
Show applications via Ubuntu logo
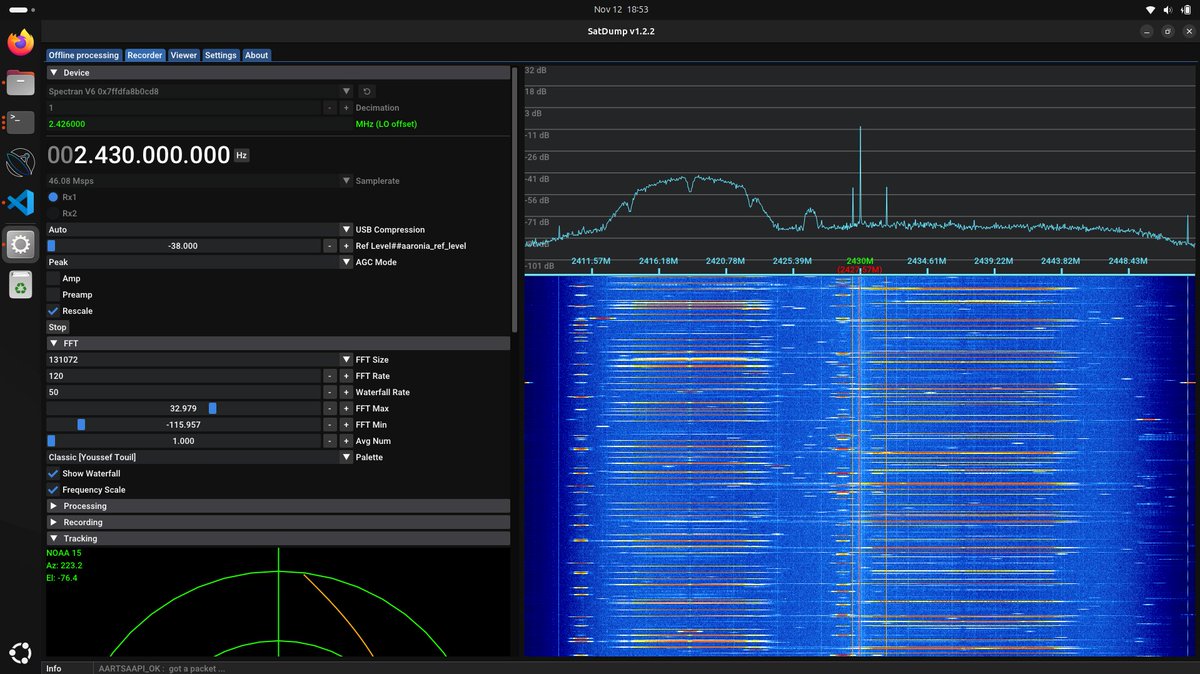(21, 651)
